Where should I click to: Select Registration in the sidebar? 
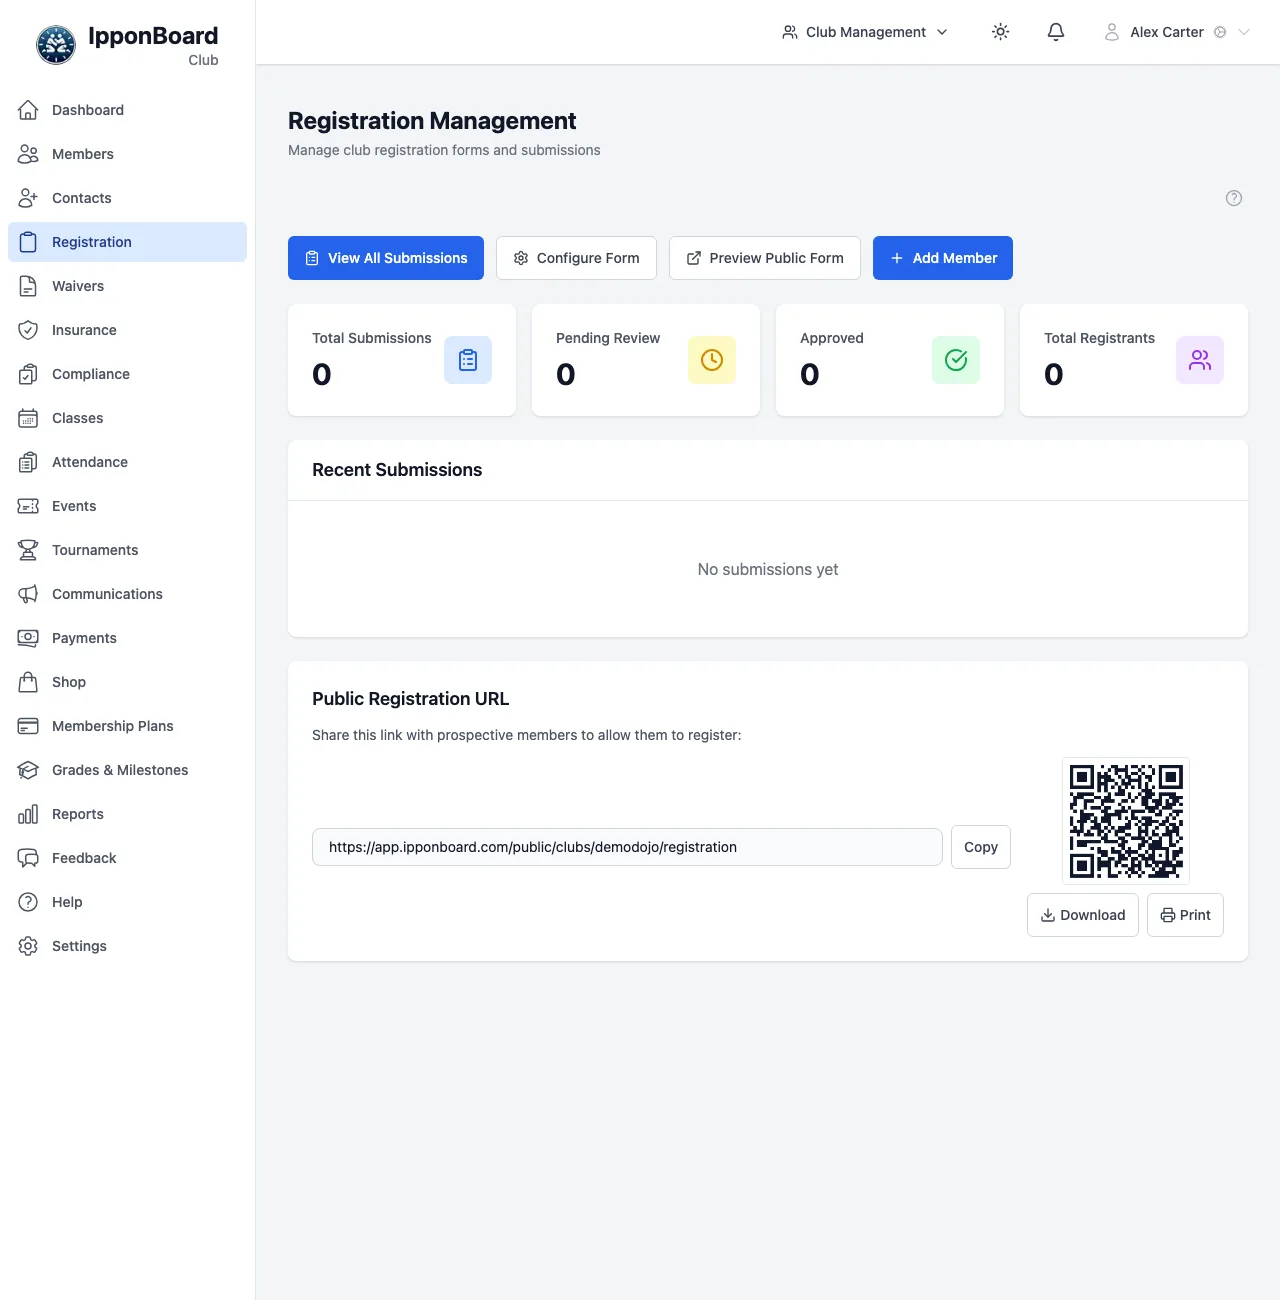pos(127,242)
